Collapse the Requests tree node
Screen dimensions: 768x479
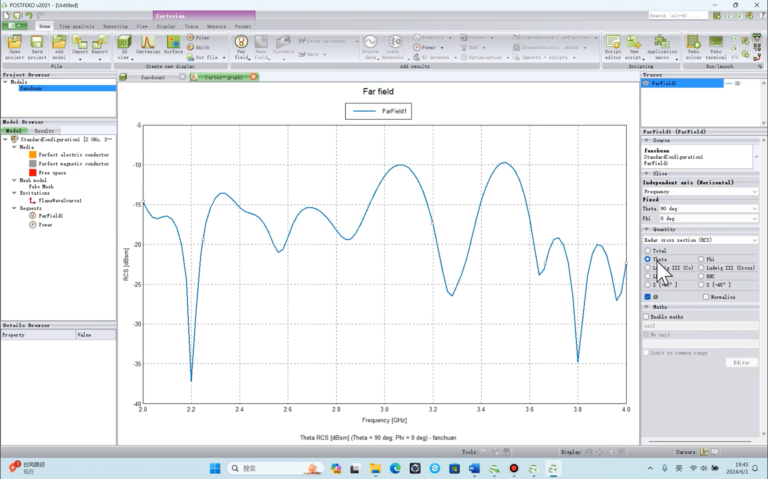point(14,208)
